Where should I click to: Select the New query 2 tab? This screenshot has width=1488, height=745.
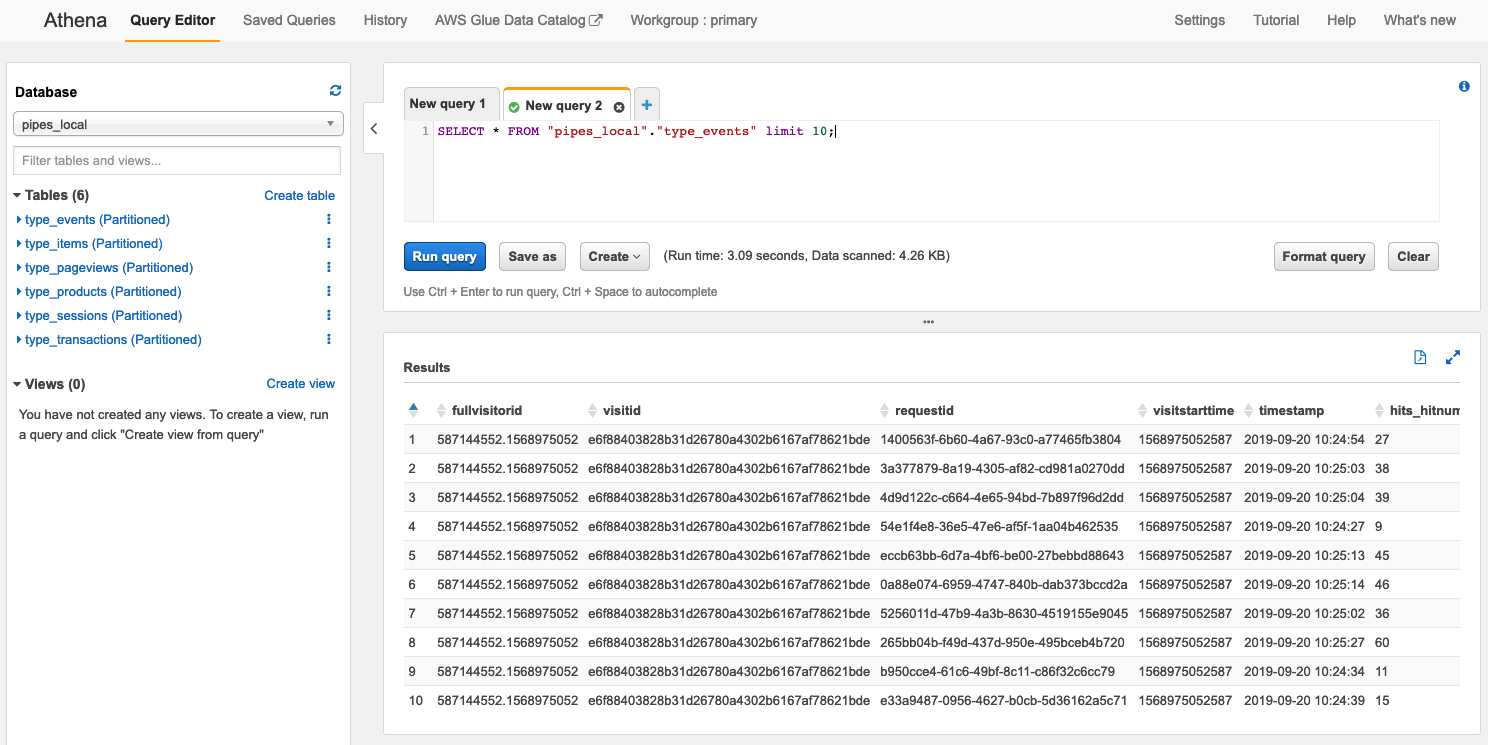(x=563, y=105)
